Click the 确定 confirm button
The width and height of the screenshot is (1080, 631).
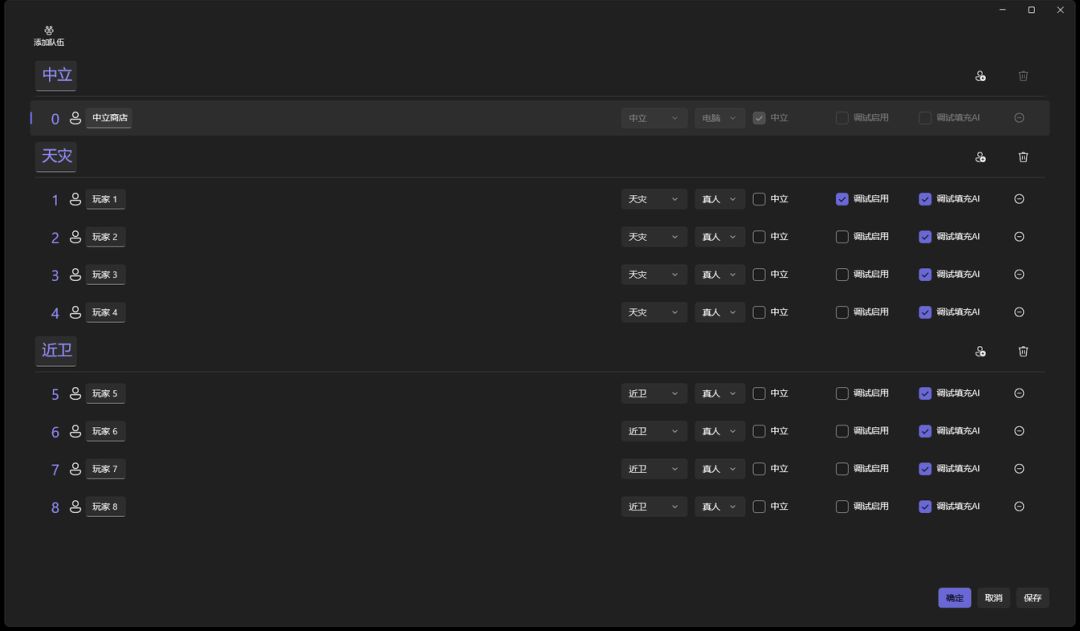point(954,598)
